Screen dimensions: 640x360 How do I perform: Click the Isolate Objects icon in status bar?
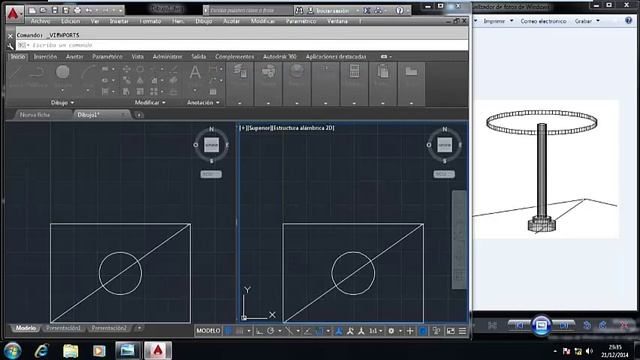[436, 331]
